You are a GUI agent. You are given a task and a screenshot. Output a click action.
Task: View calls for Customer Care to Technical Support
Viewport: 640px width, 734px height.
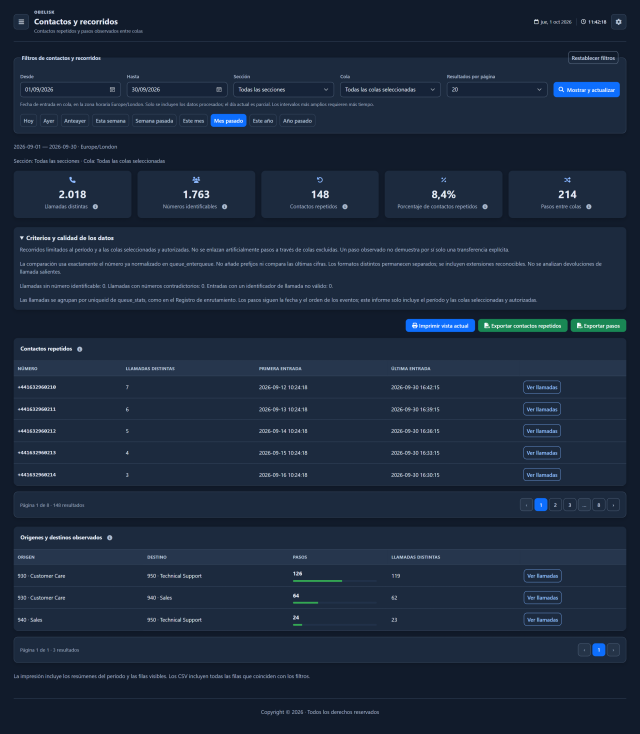click(542, 576)
